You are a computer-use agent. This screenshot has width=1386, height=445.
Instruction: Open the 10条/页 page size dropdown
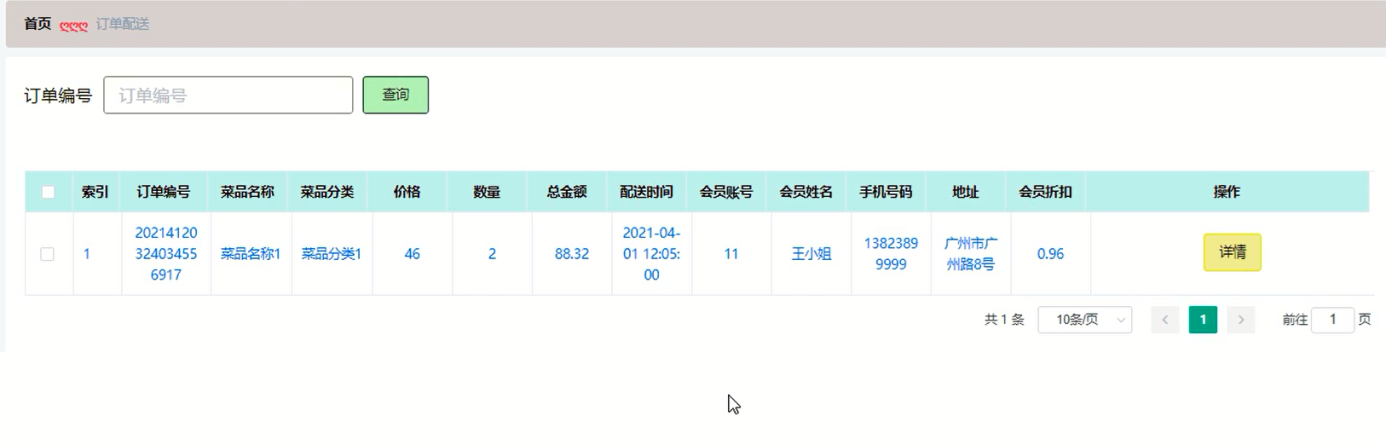tap(1085, 320)
